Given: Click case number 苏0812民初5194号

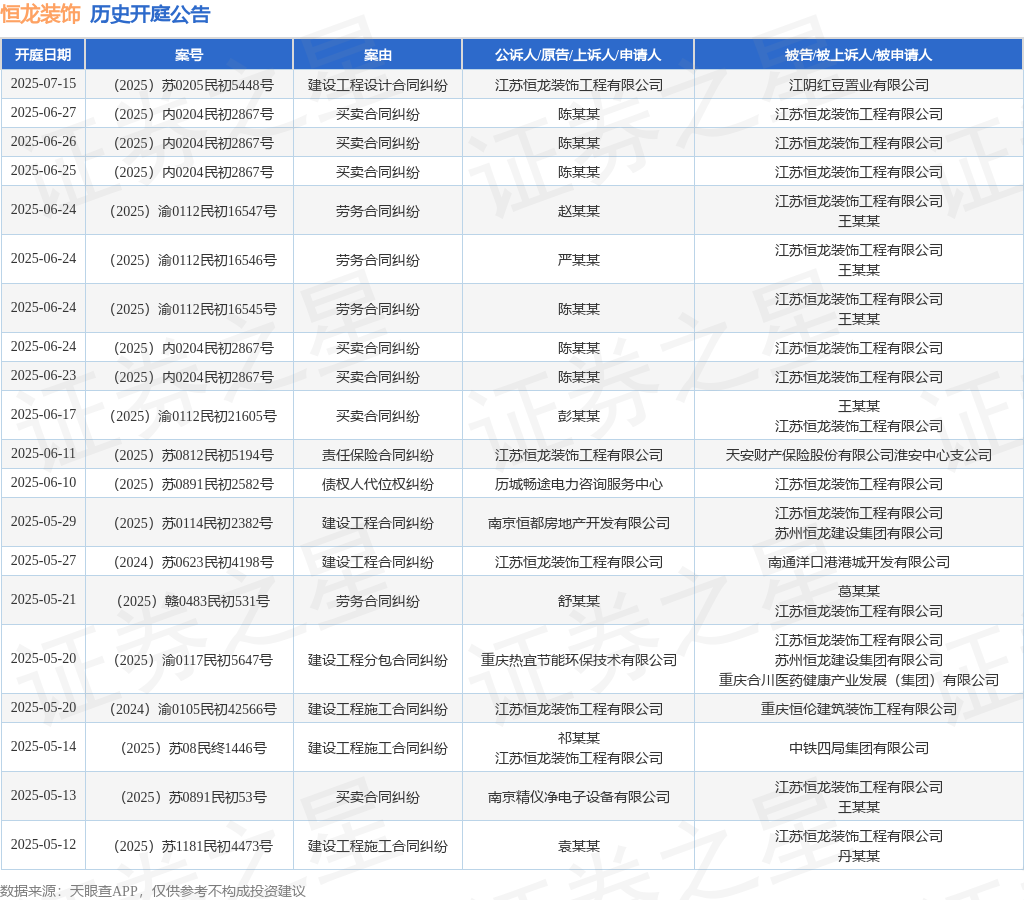Looking at the screenshot, I should pos(193,455).
